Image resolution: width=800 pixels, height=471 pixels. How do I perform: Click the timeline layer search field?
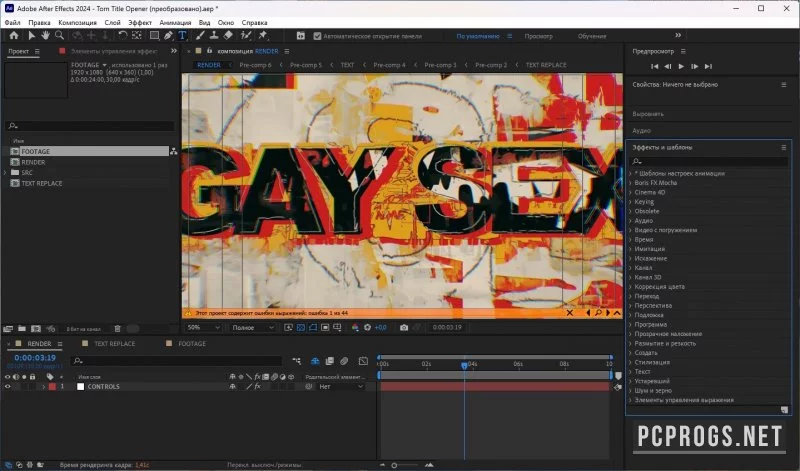tap(177, 361)
